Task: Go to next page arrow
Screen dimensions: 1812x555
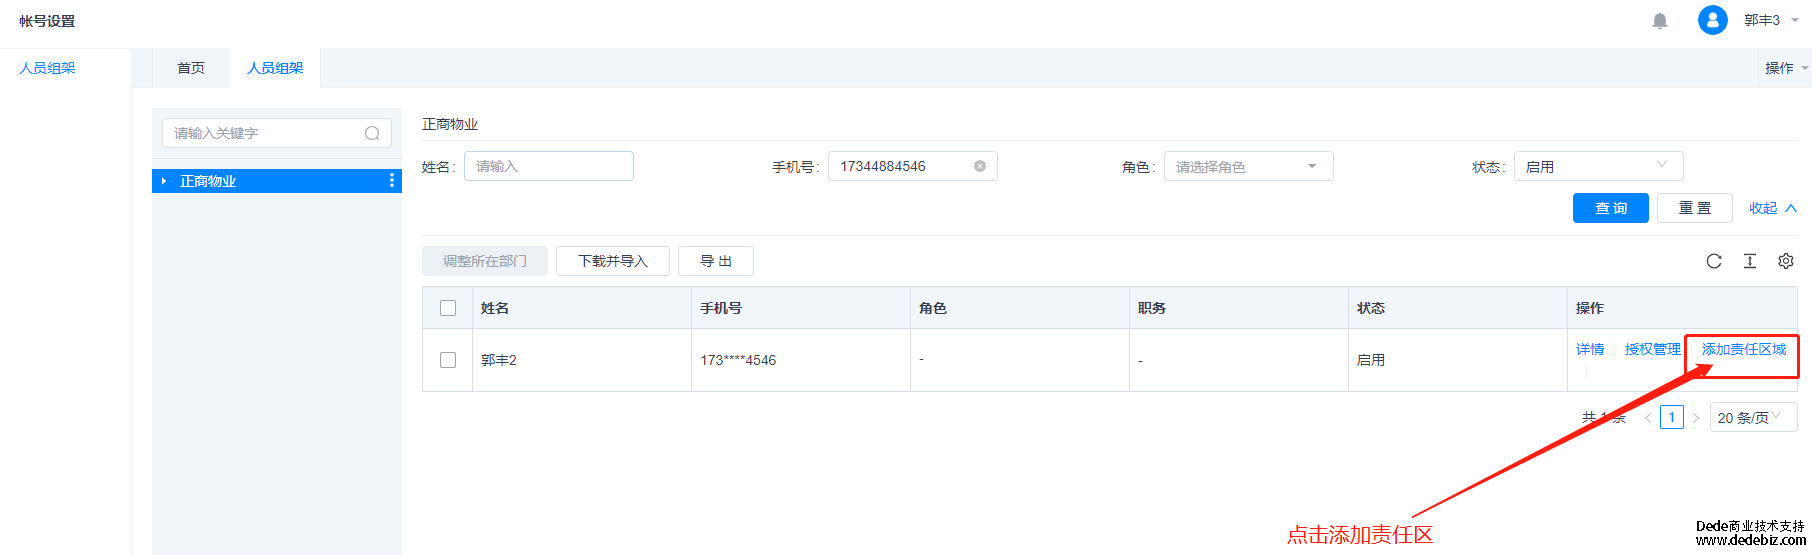Action: point(1696,418)
